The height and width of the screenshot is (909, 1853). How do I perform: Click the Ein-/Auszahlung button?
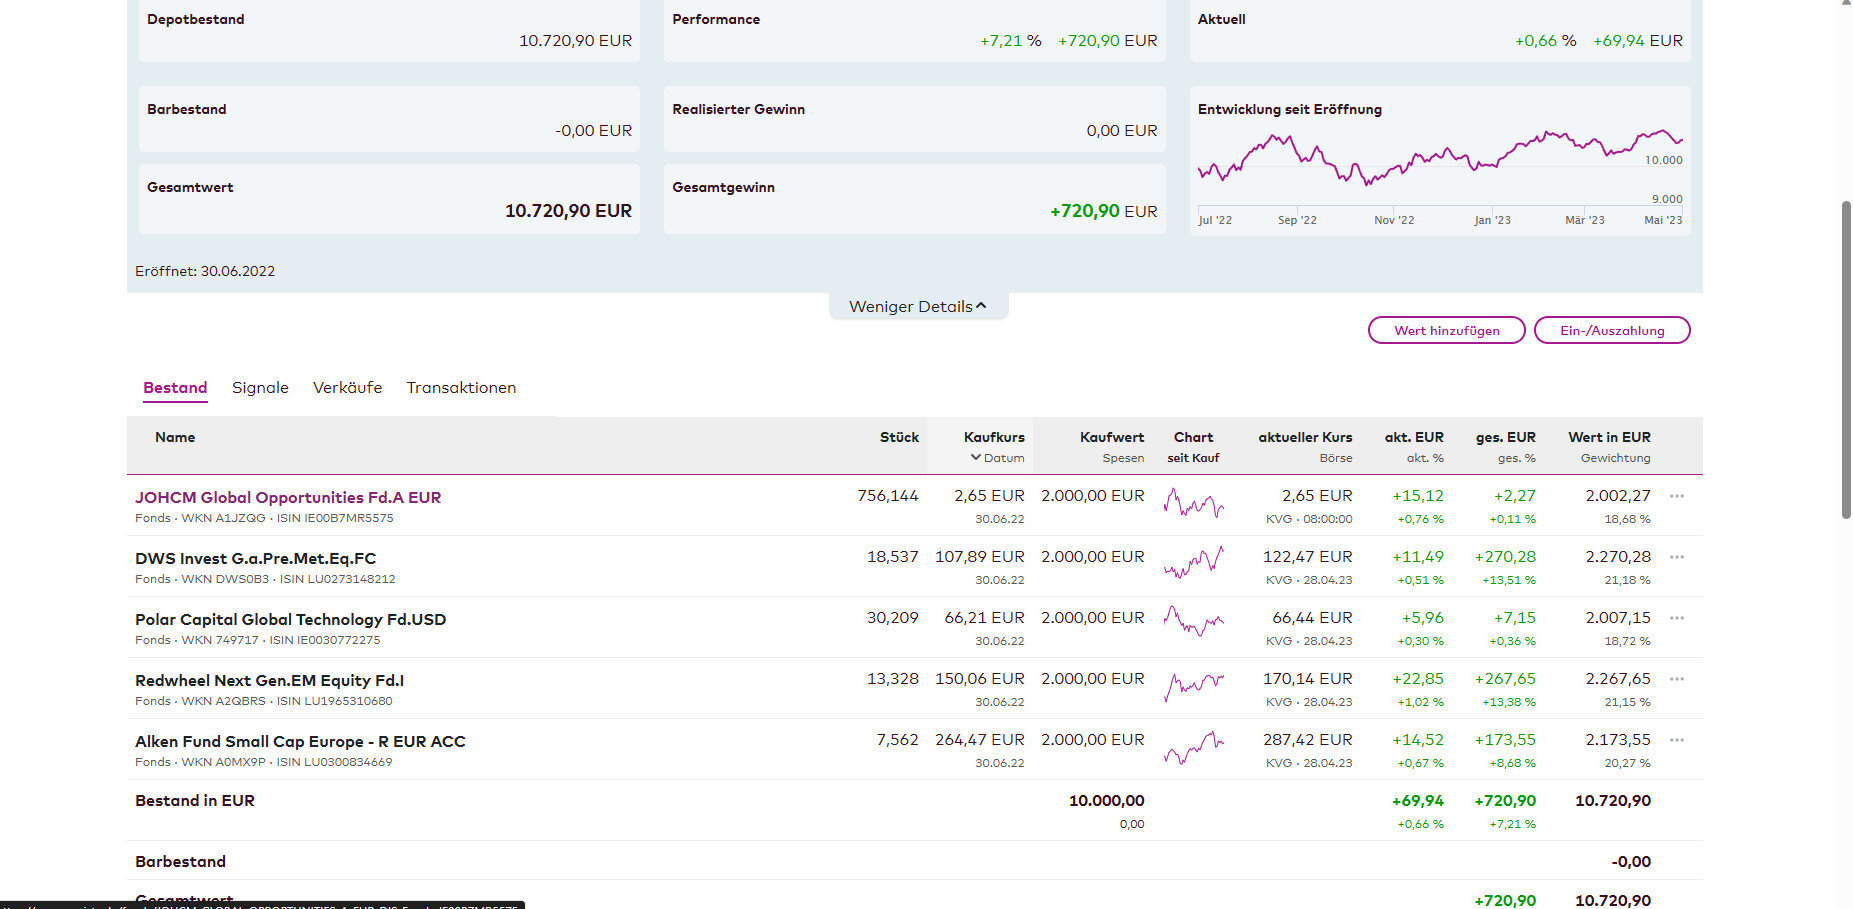[x=1611, y=330]
